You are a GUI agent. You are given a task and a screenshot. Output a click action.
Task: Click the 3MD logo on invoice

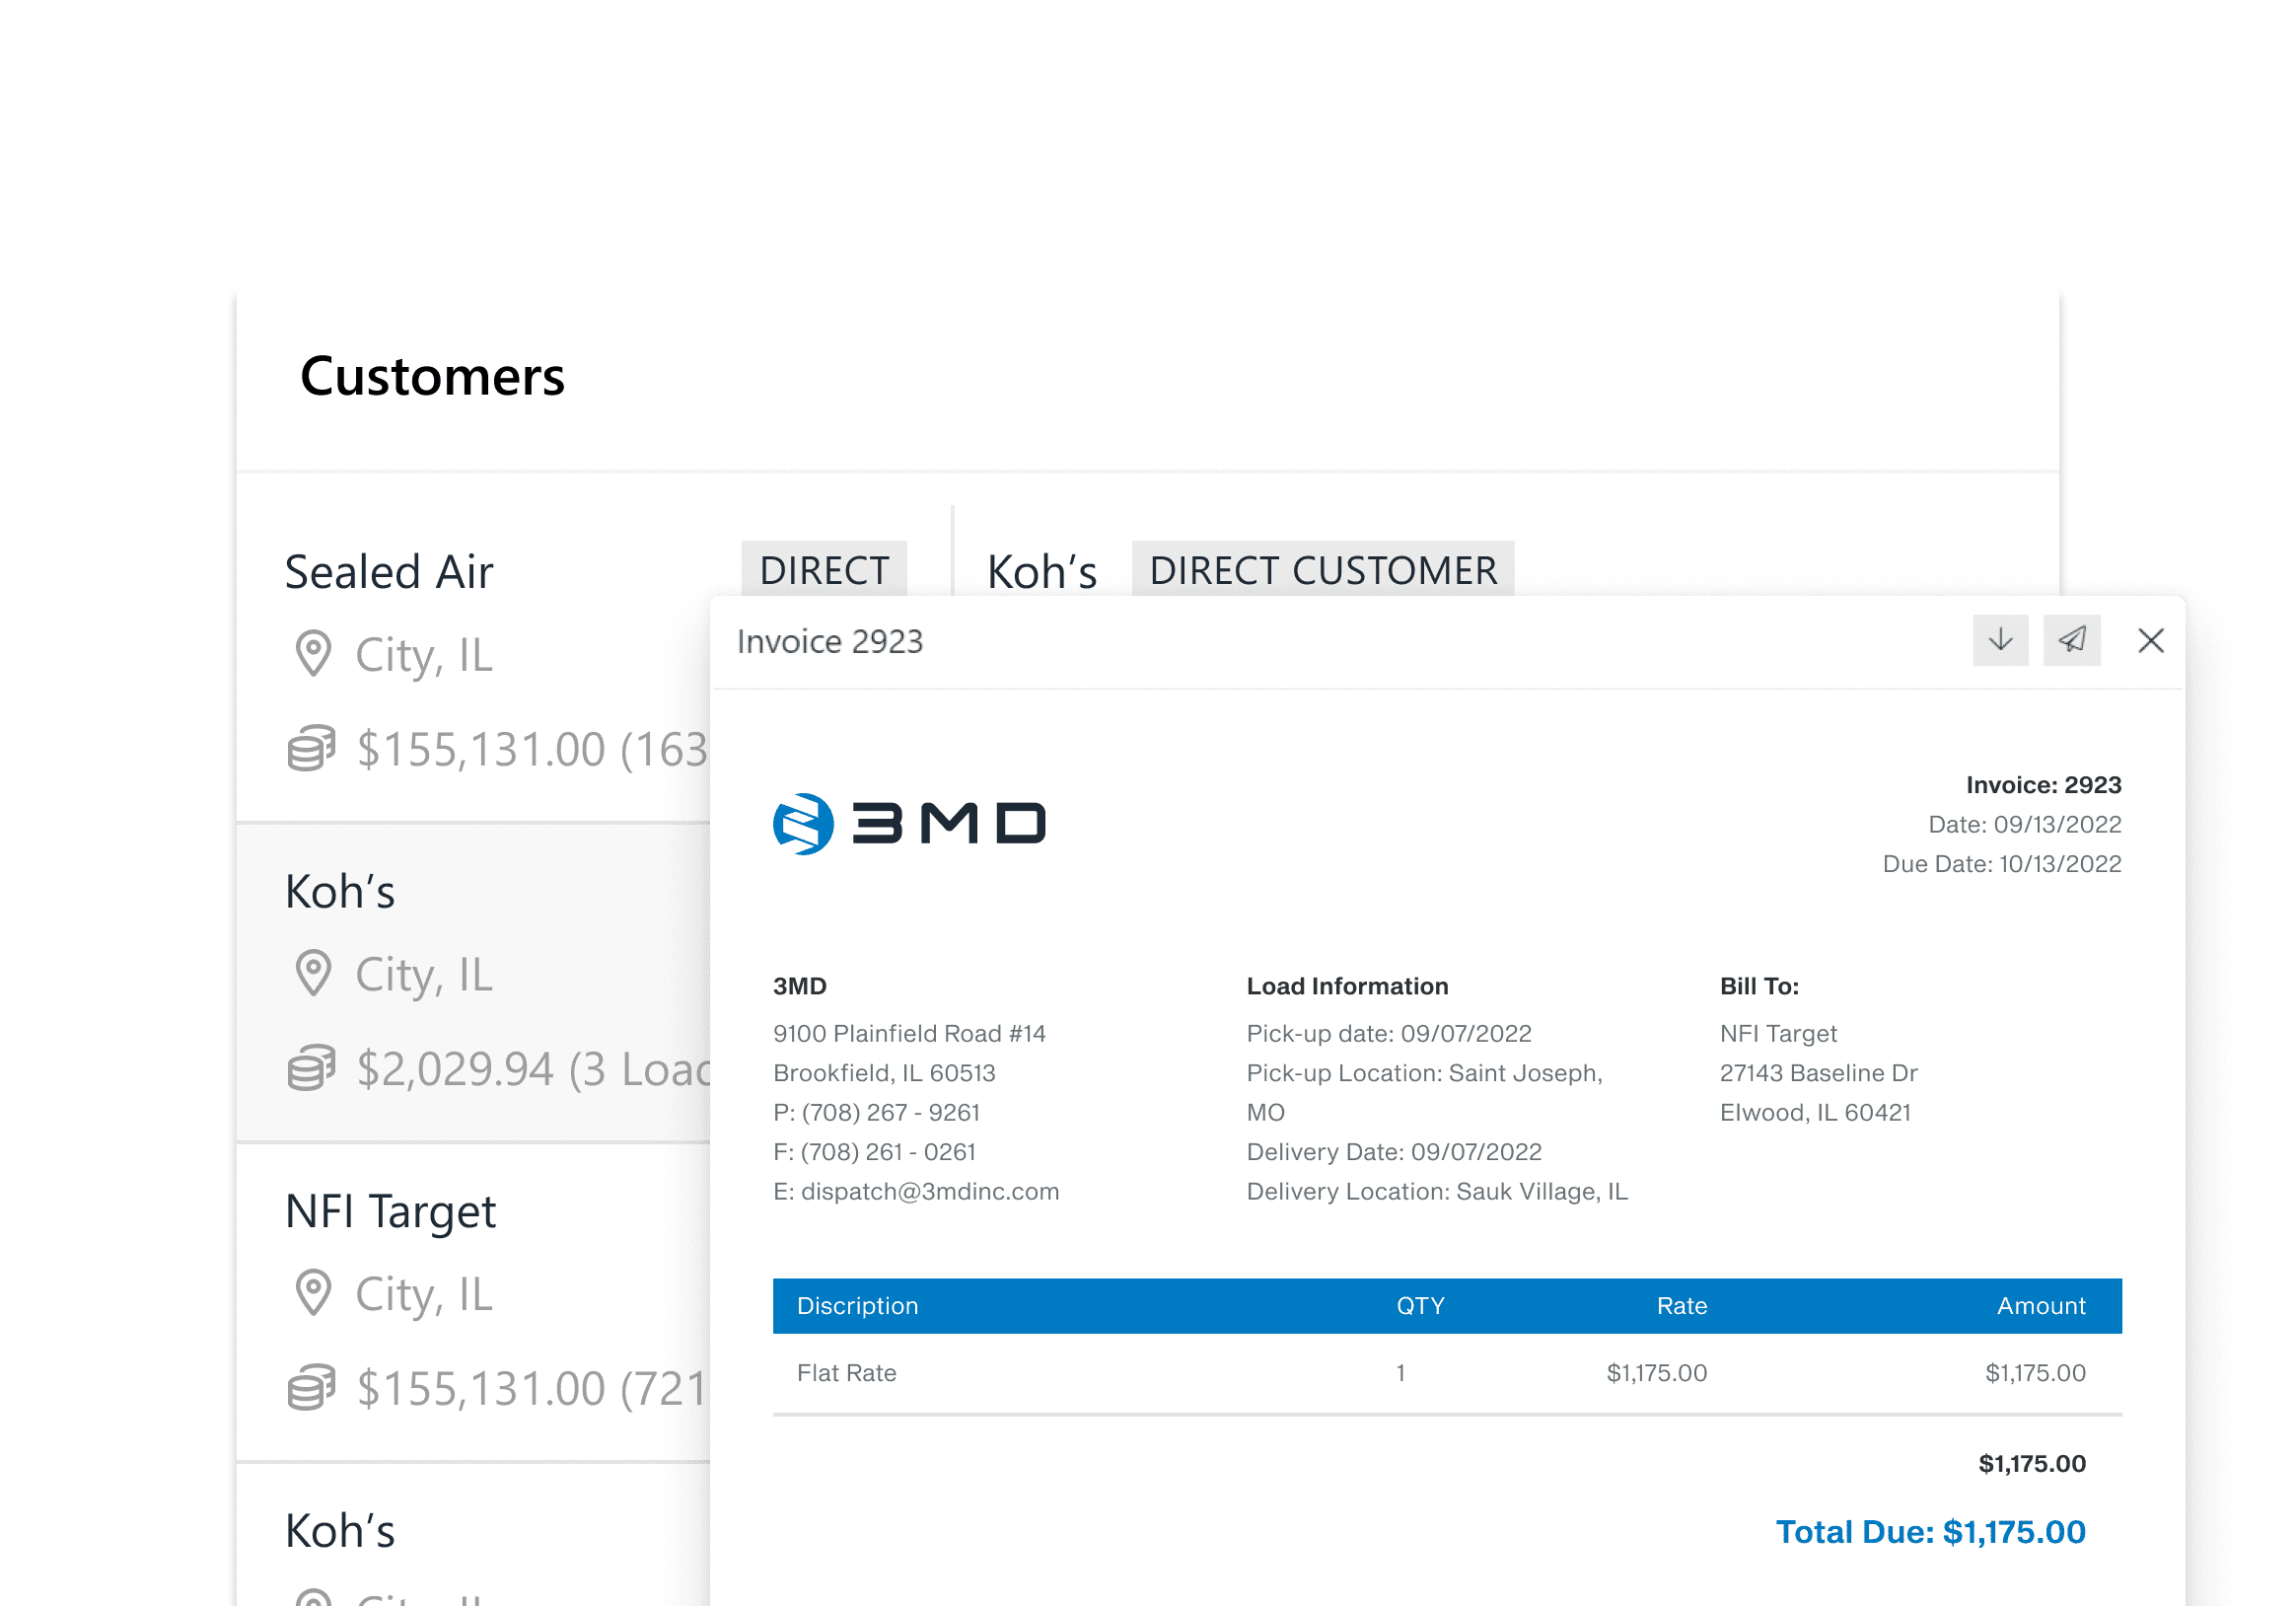click(909, 824)
